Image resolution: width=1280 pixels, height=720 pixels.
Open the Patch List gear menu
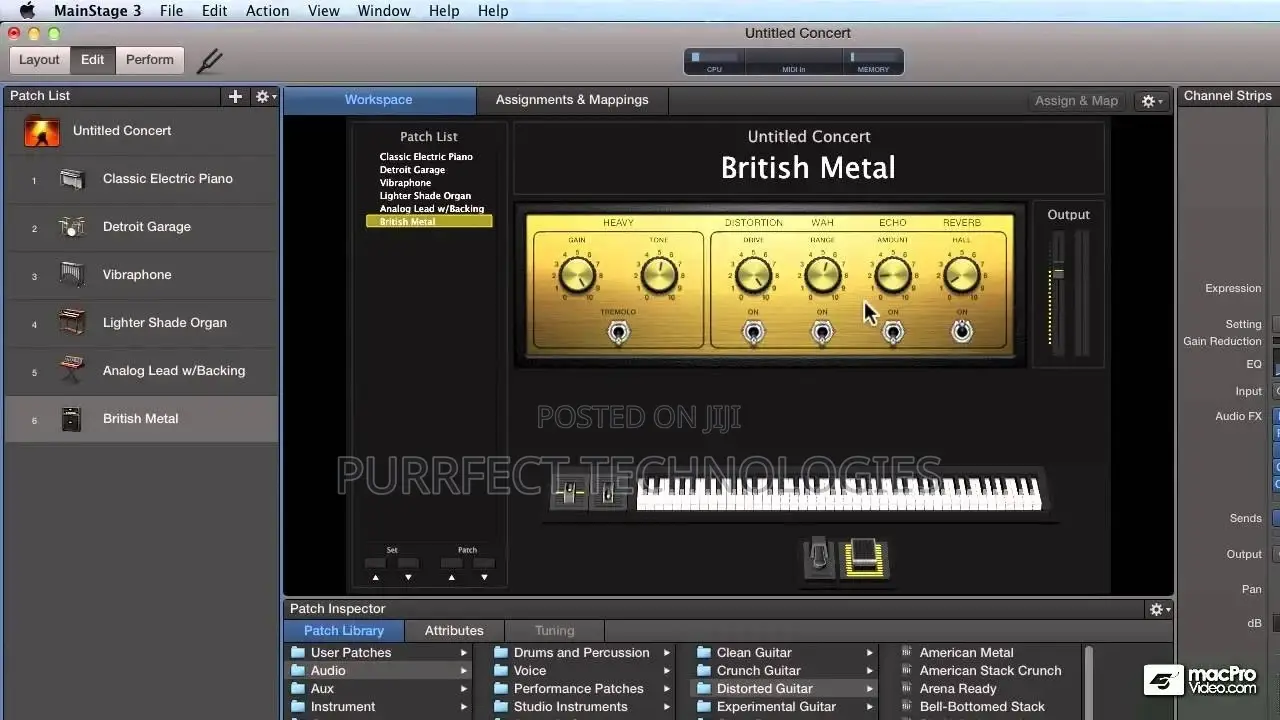tap(265, 96)
